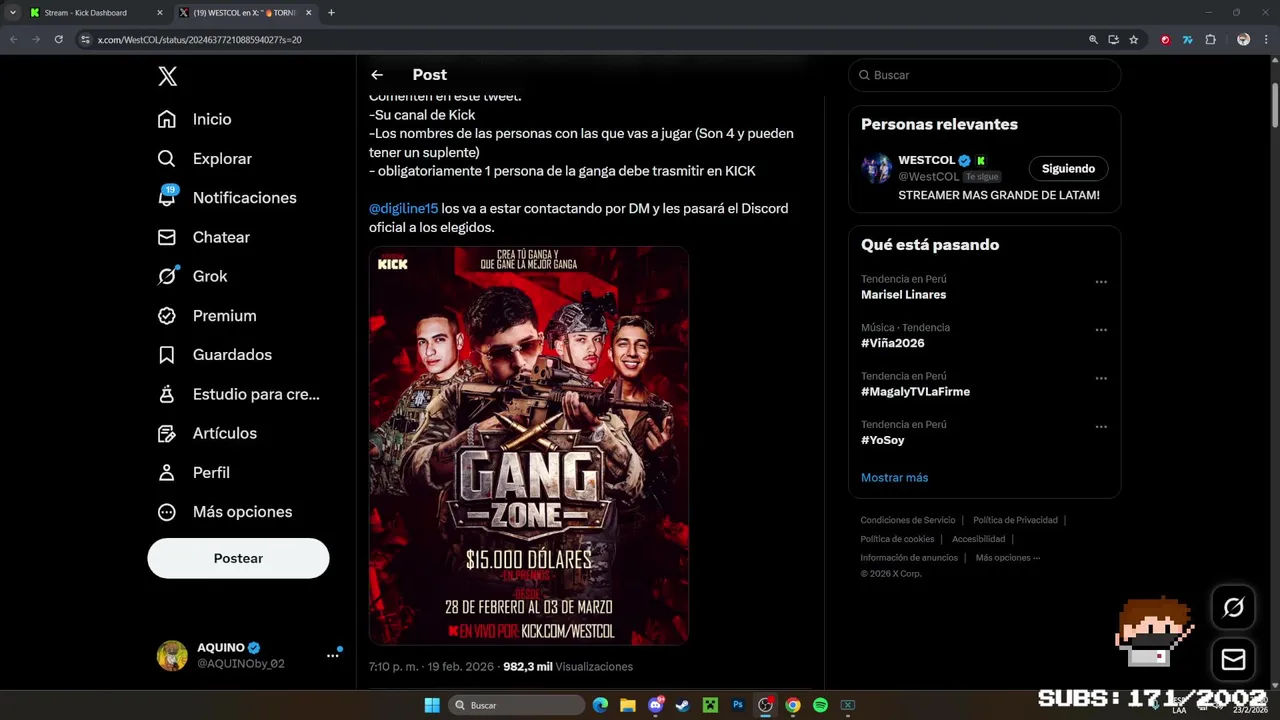
Task: Open the #YoSoy trend
Action: [x=882, y=440]
